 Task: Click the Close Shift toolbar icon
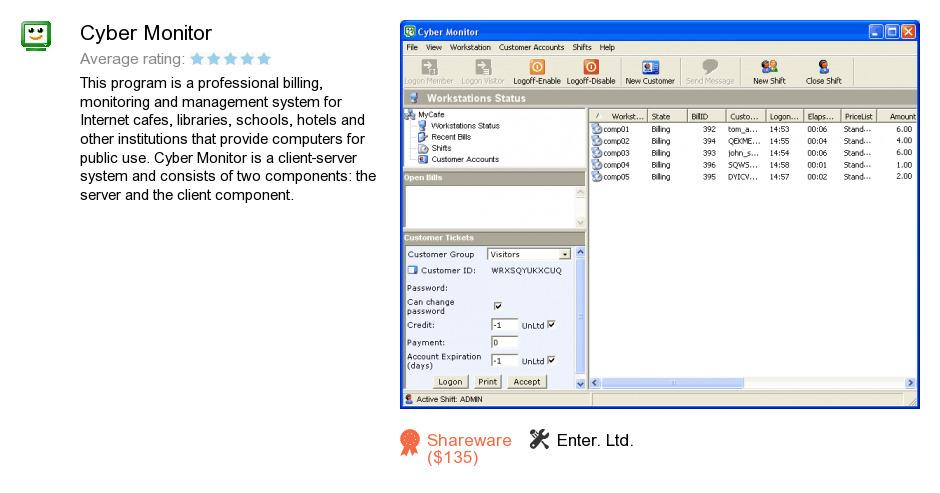[x=824, y=67]
